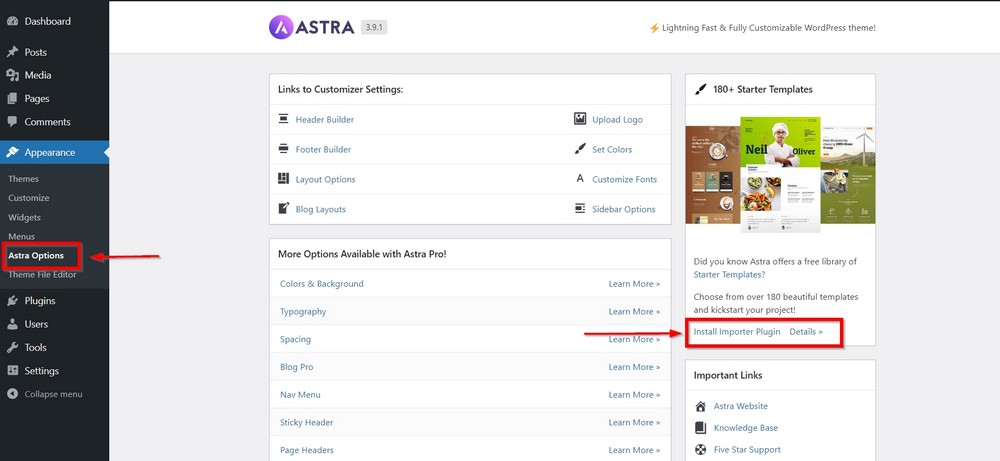Open the Header Builder link
The width and height of the screenshot is (1000, 461).
[325, 119]
